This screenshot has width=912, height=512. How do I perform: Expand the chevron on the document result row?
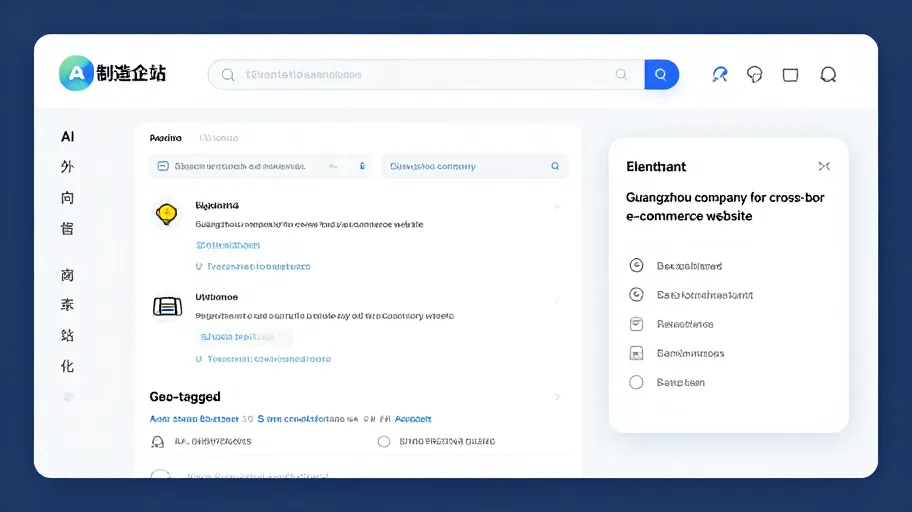click(x=557, y=300)
